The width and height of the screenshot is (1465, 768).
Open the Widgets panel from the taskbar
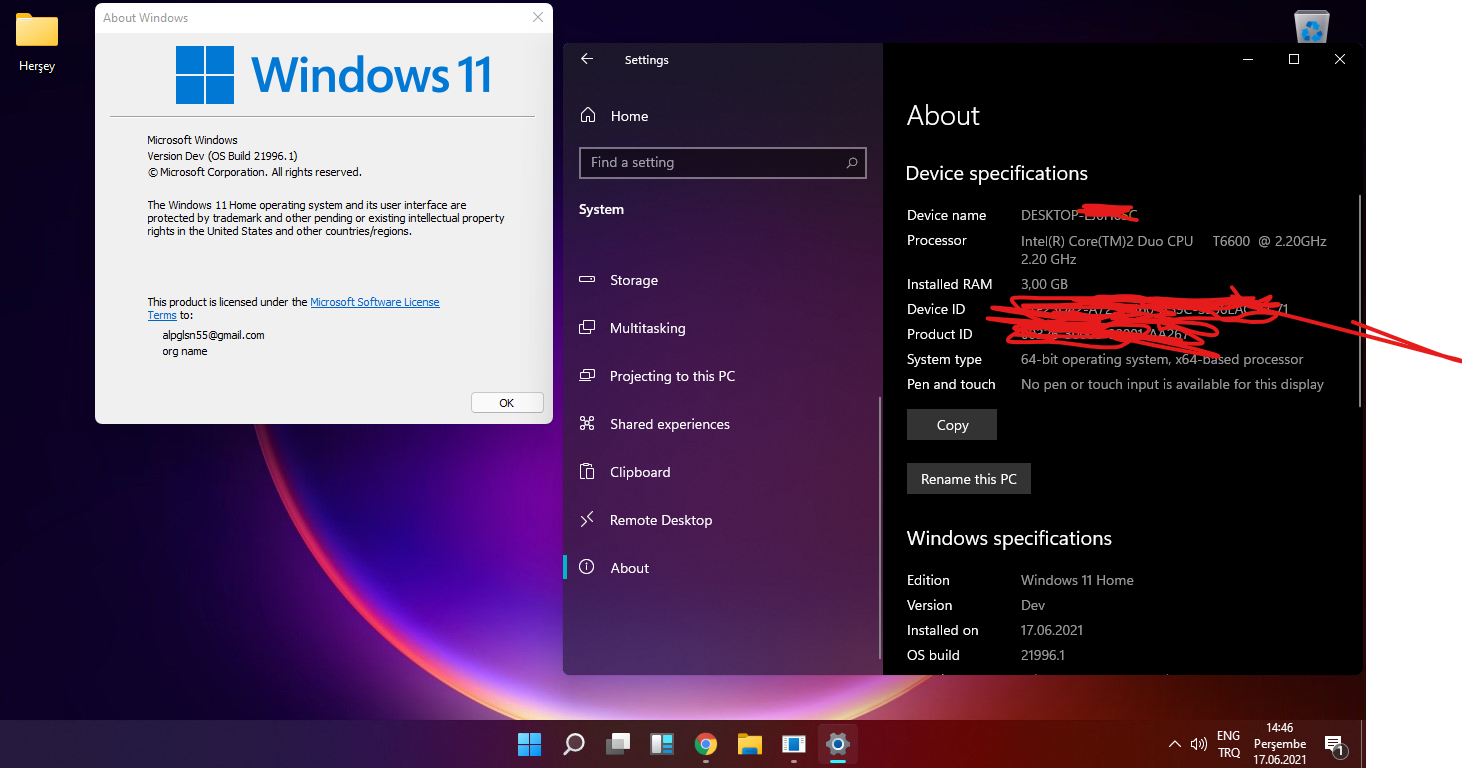point(662,744)
